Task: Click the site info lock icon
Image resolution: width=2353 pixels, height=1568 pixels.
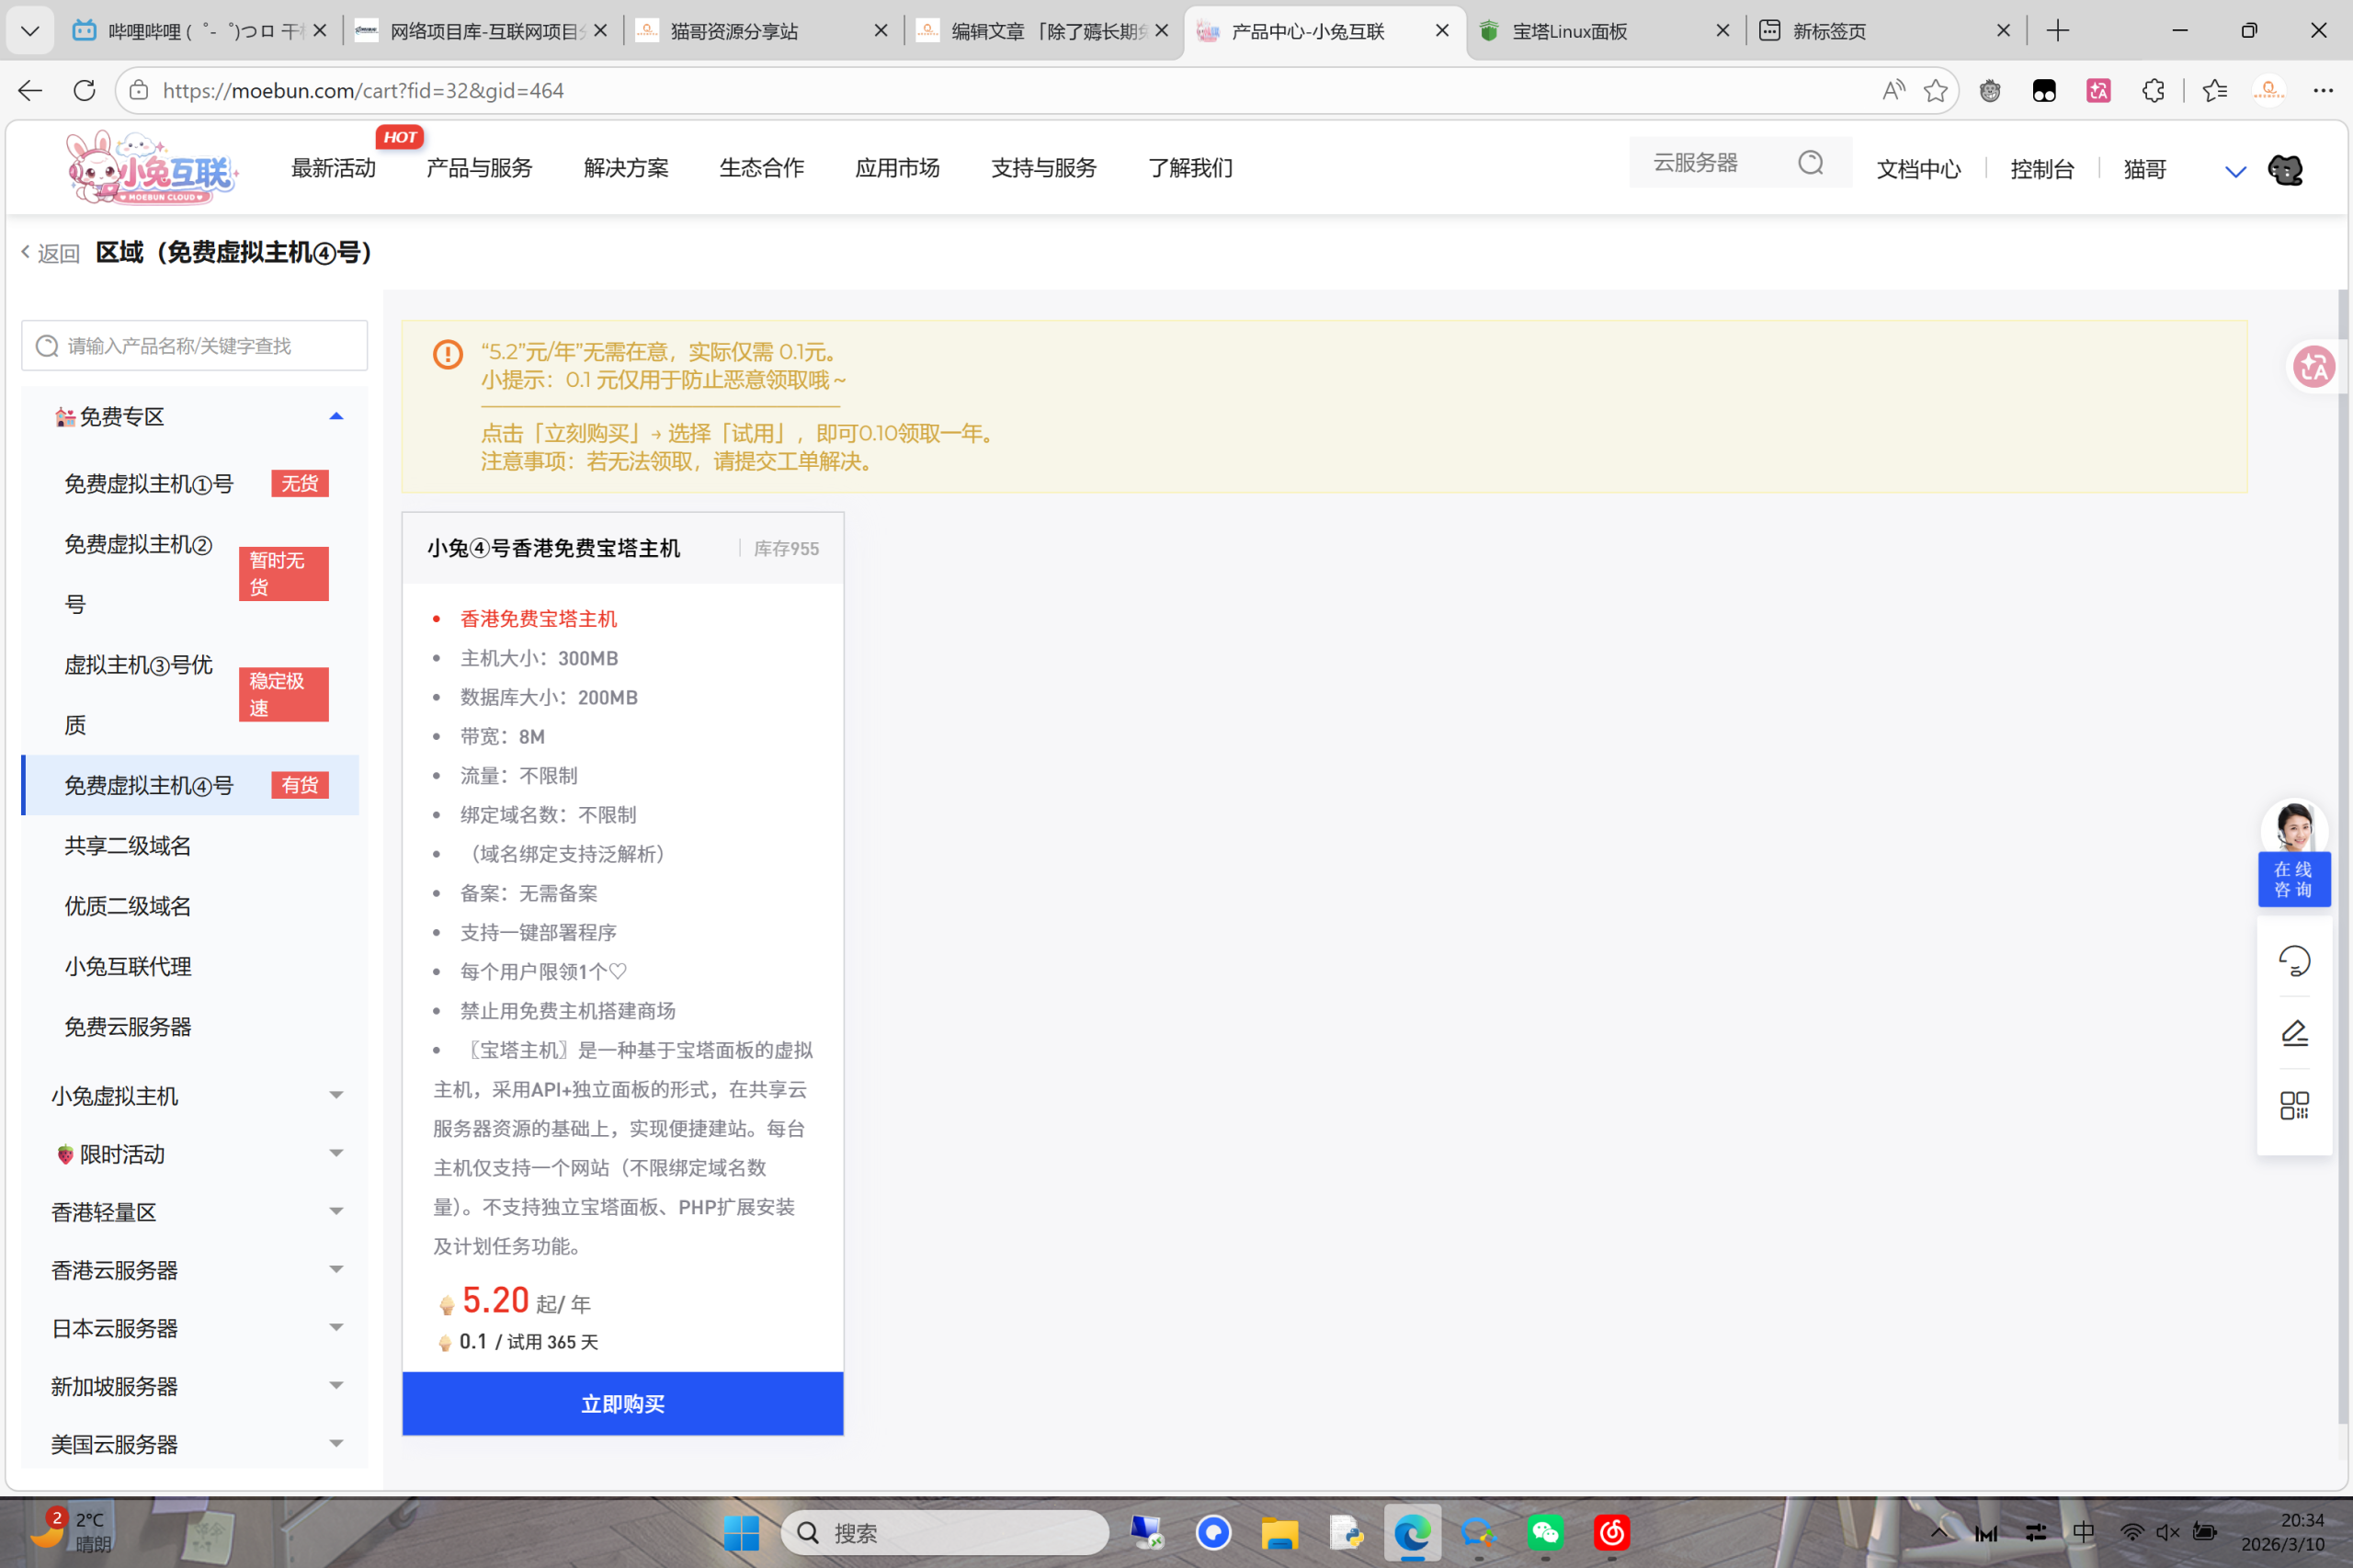Action: click(x=139, y=91)
